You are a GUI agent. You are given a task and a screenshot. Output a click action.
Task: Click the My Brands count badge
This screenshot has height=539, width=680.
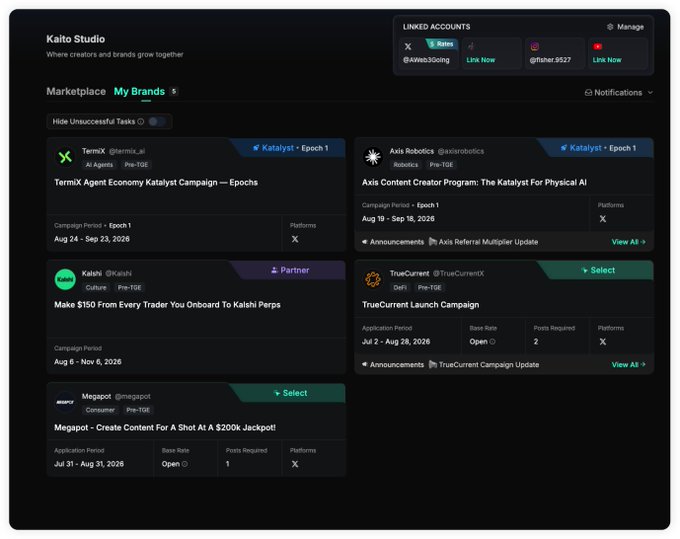tap(174, 91)
